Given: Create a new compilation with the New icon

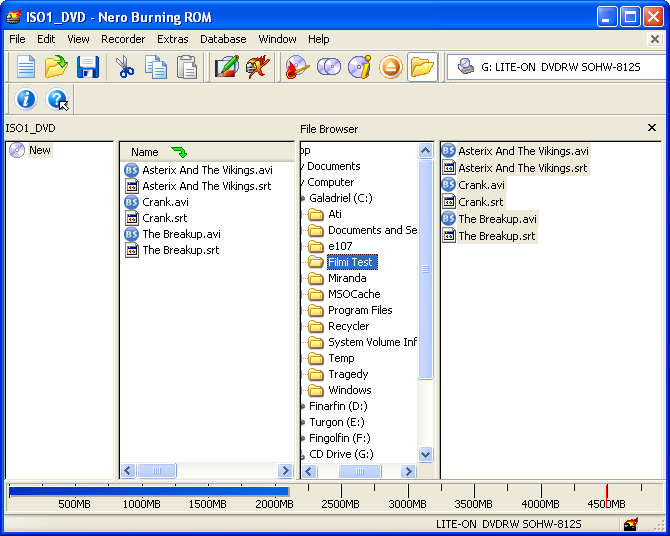Looking at the screenshot, I should pyautogui.click(x=26, y=67).
